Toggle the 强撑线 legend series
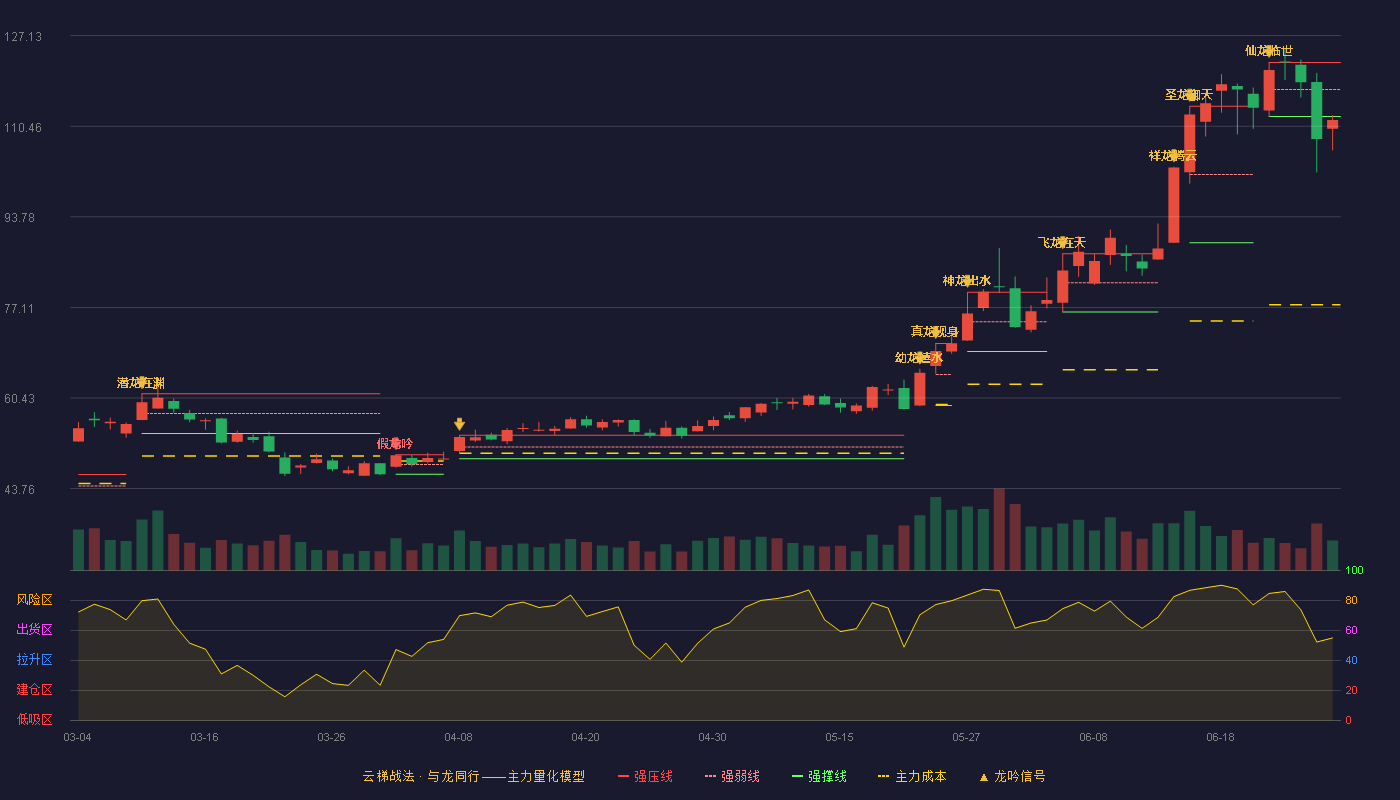 [x=819, y=776]
